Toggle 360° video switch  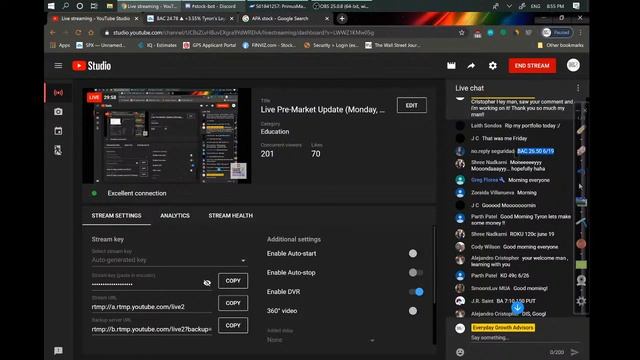[415, 311]
